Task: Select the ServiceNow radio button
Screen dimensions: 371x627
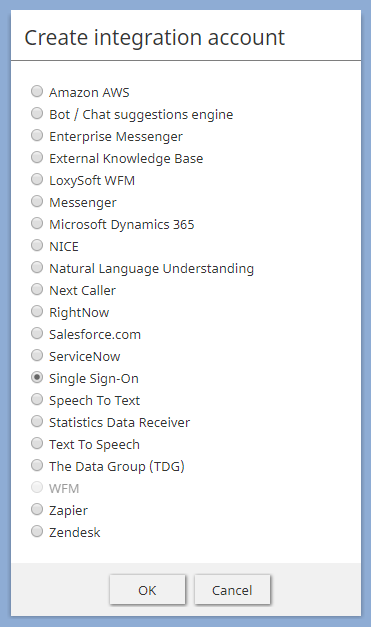Action: pos(37,355)
